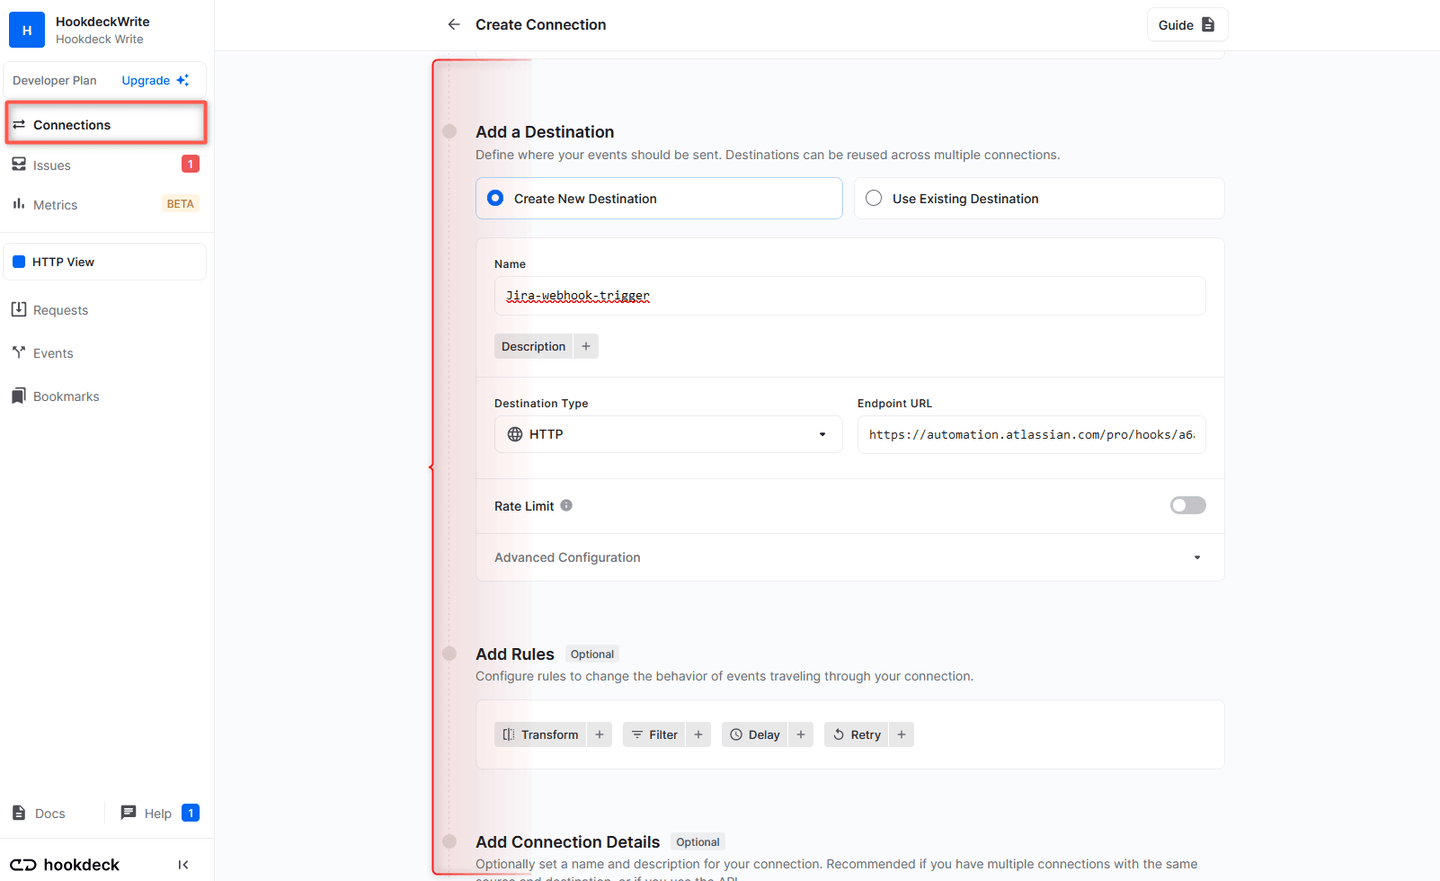The height and width of the screenshot is (881, 1440).
Task: Select the Create New Destination option
Action: pos(494,197)
